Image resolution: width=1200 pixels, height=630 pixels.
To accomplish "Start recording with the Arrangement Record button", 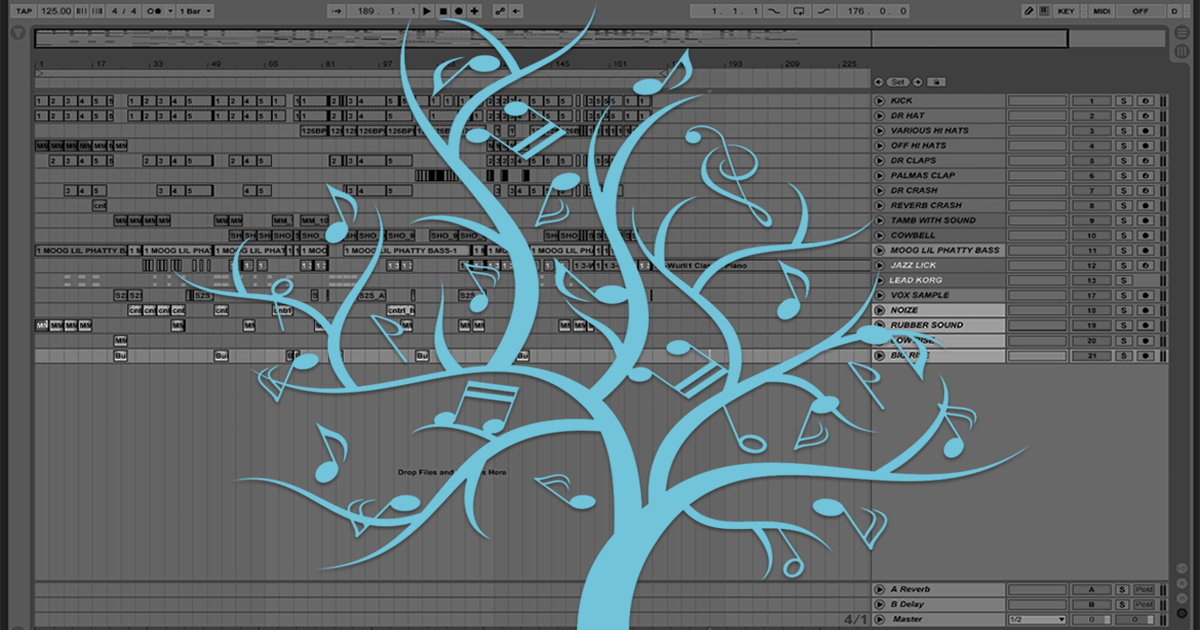I will pos(457,10).
